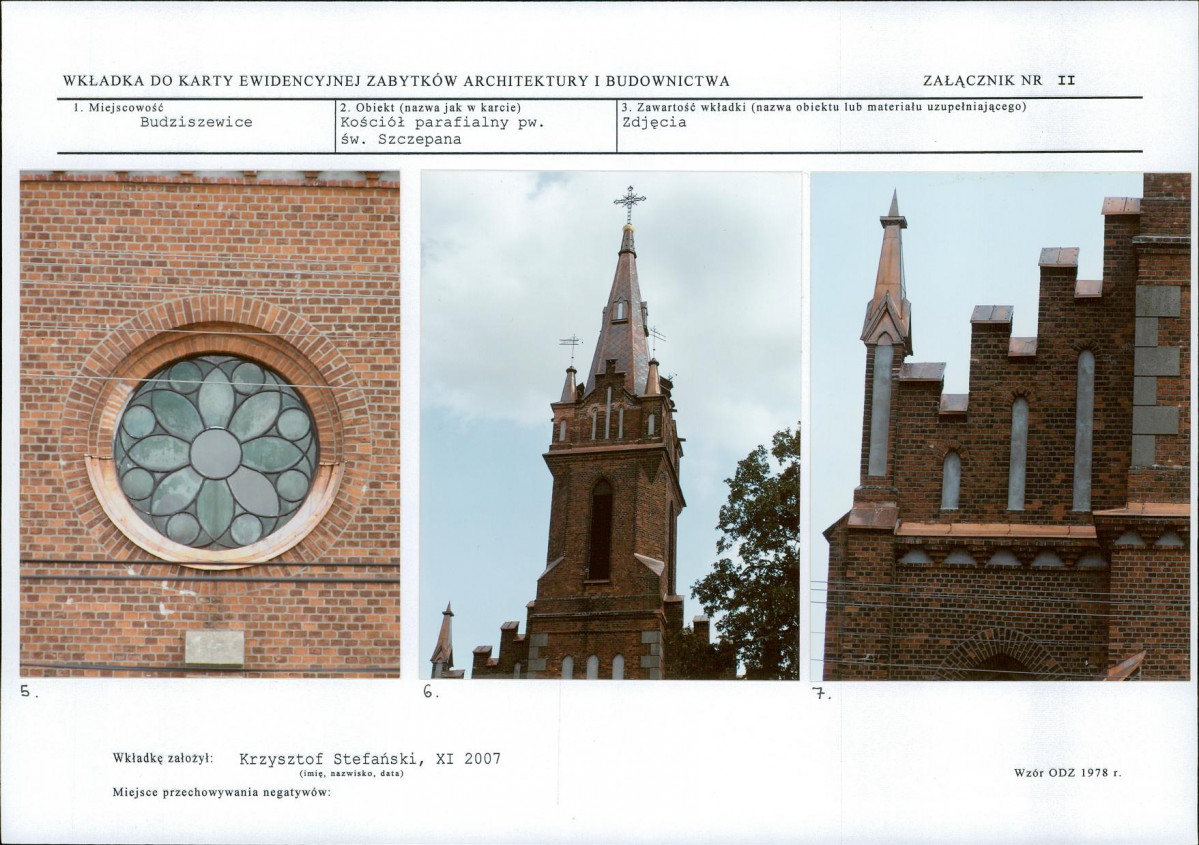Click the text 'św. Szczepana'
The image size is (1199, 845).
[401, 140]
